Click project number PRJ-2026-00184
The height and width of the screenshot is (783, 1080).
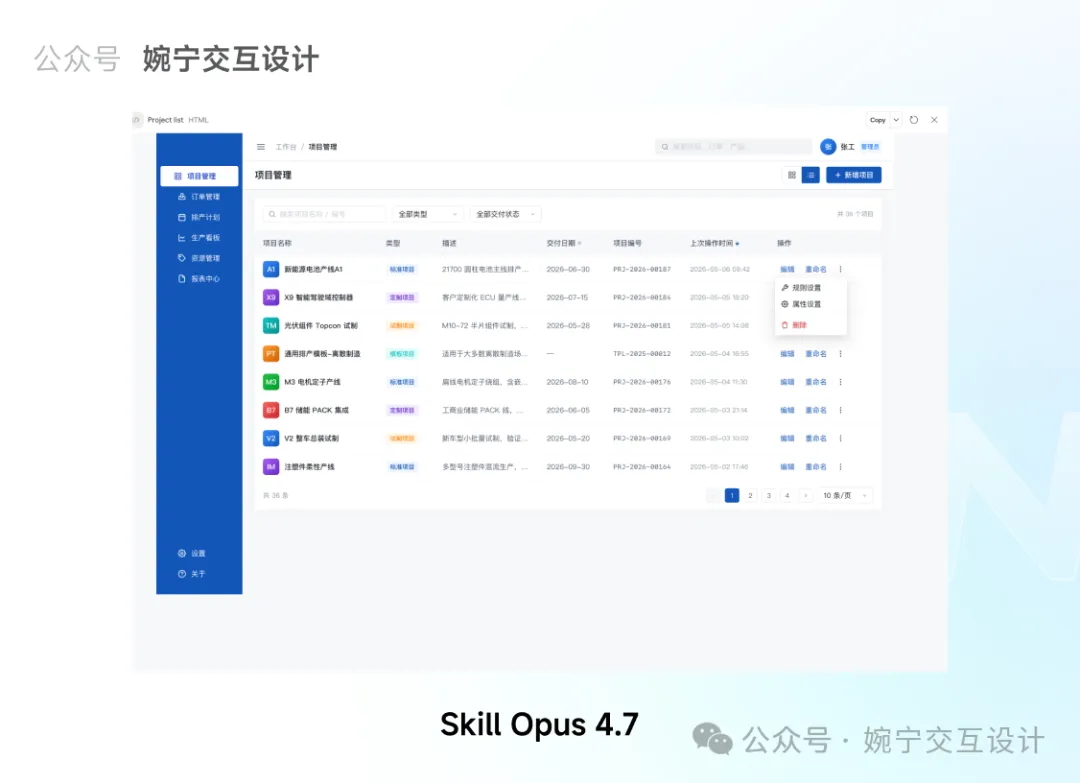pos(642,297)
